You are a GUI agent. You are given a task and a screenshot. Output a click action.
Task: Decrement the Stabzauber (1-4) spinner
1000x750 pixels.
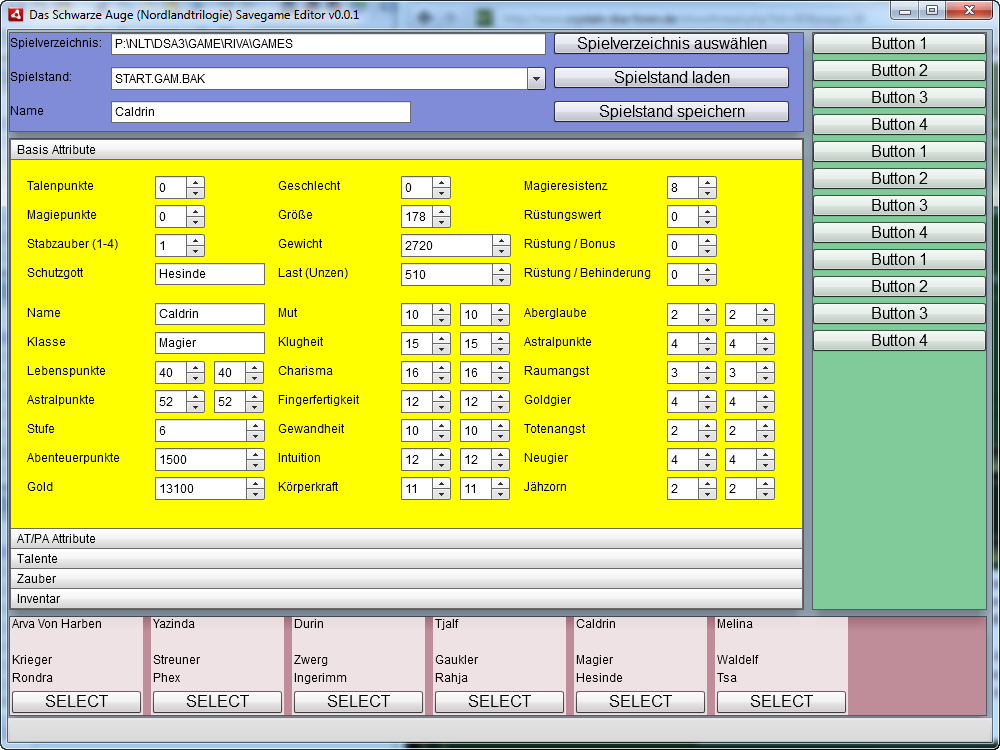point(196,251)
